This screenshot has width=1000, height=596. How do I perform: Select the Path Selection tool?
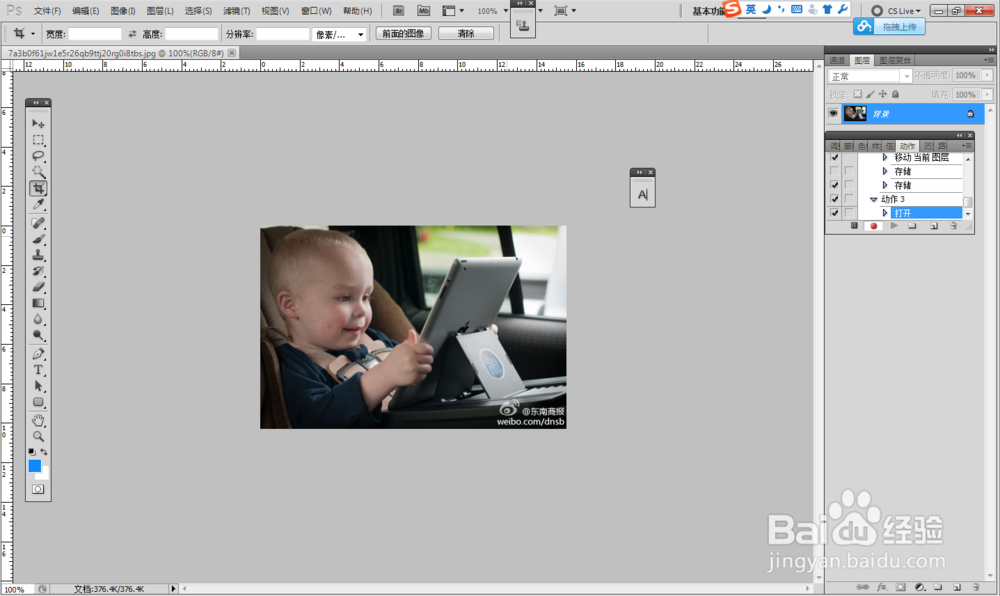pos(38,386)
